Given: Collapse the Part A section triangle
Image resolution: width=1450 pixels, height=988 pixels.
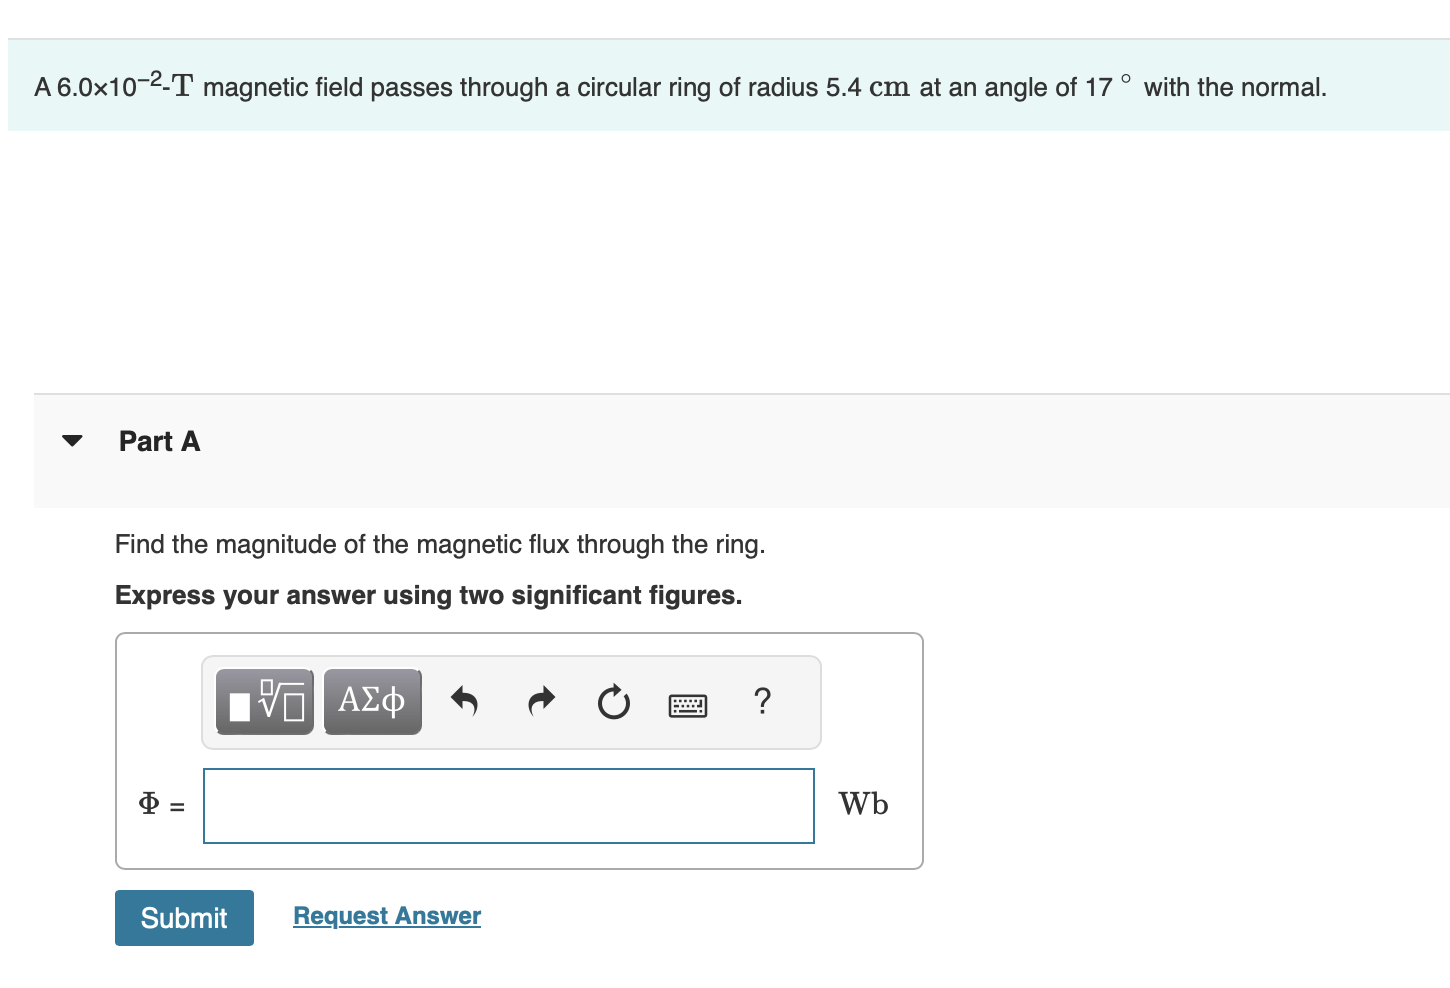Looking at the screenshot, I should click(x=71, y=440).
